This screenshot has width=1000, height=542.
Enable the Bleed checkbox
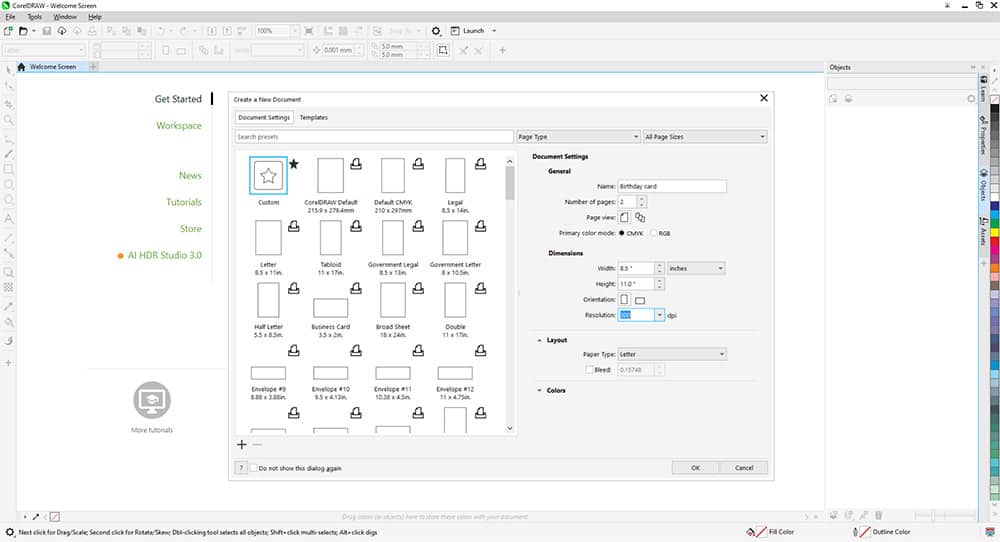(x=589, y=370)
